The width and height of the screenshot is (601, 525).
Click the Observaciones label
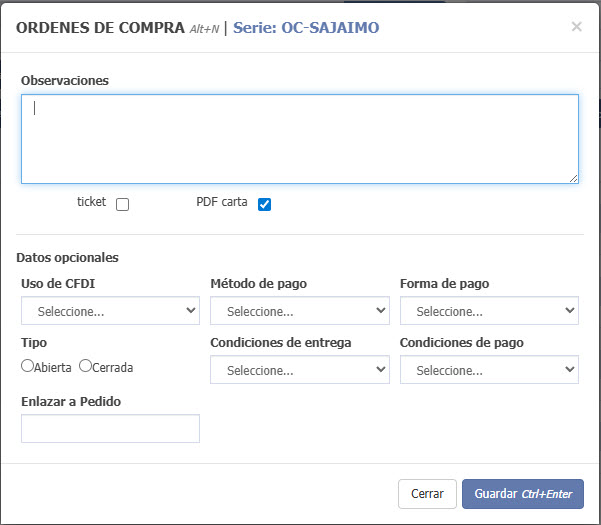65,80
